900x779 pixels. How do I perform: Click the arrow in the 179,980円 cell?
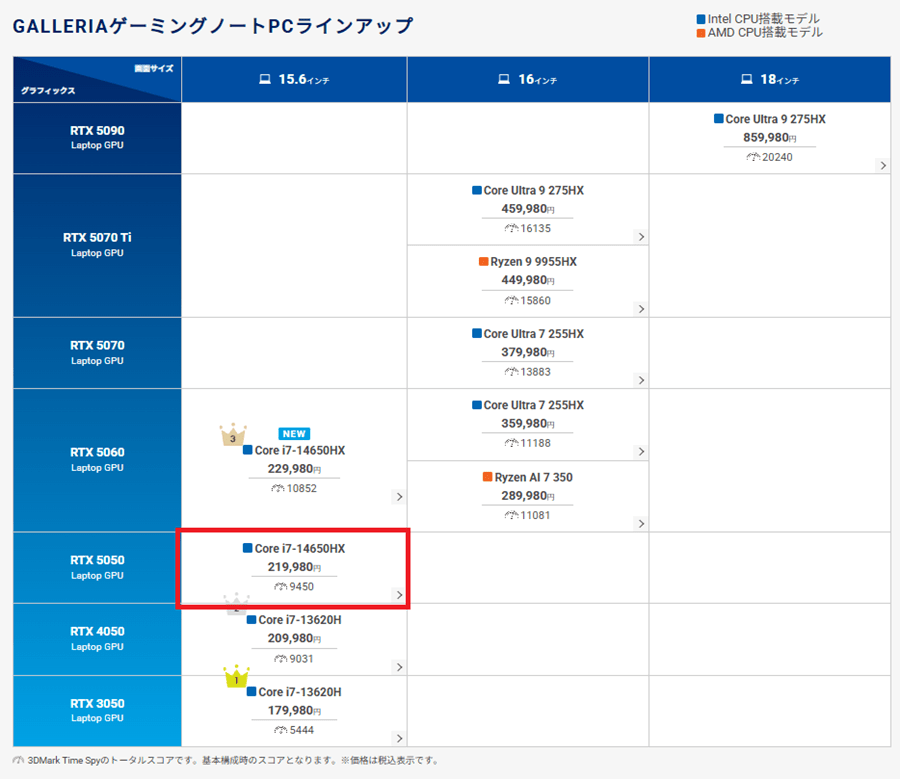pyautogui.click(x=399, y=738)
